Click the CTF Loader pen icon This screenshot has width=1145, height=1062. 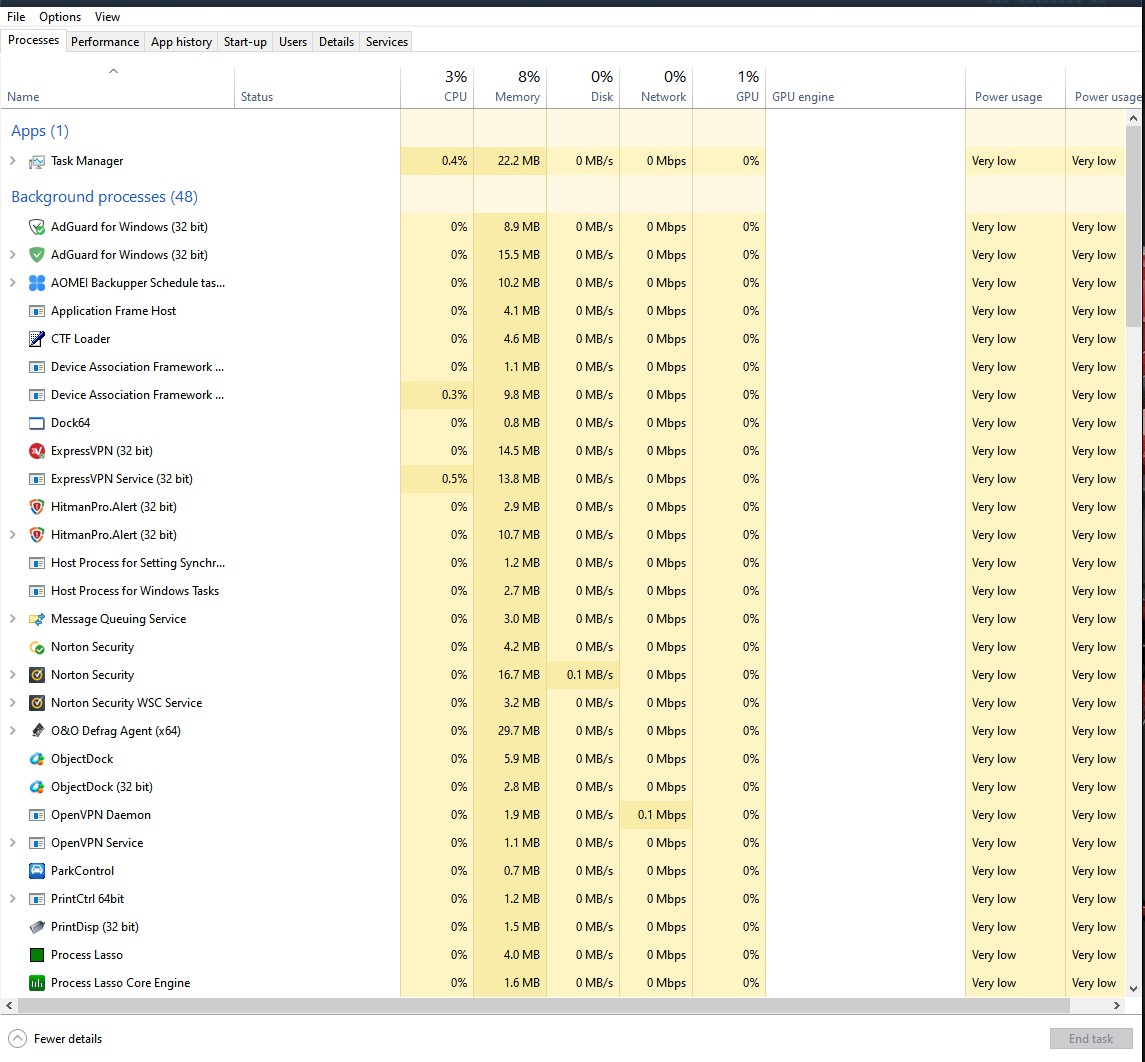[x=37, y=339]
